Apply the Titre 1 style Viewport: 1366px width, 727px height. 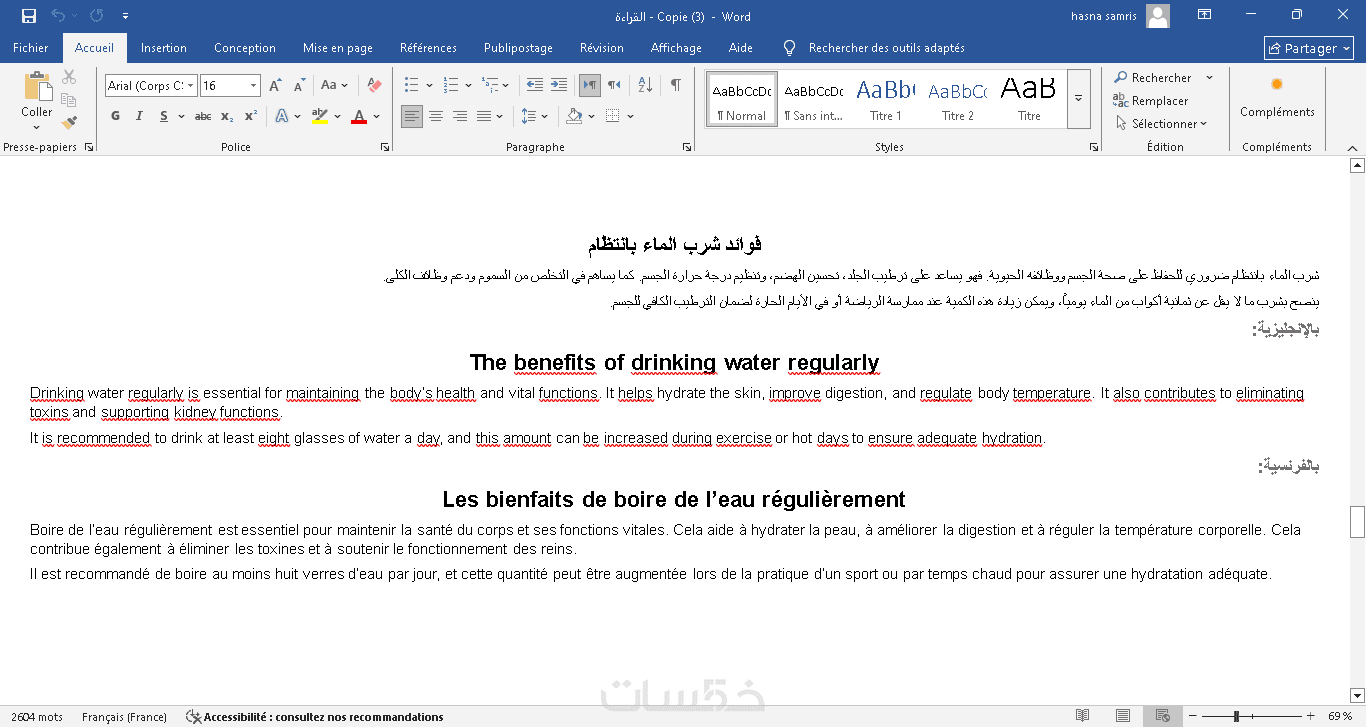coord(885,99)
